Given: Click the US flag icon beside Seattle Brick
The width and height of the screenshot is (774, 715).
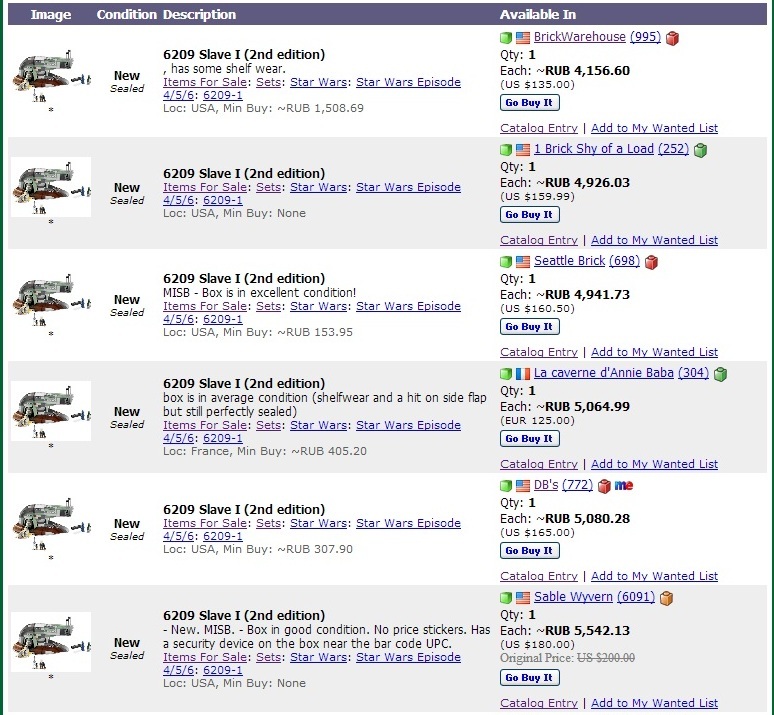Looking at the screenshot, I should 523,262.
